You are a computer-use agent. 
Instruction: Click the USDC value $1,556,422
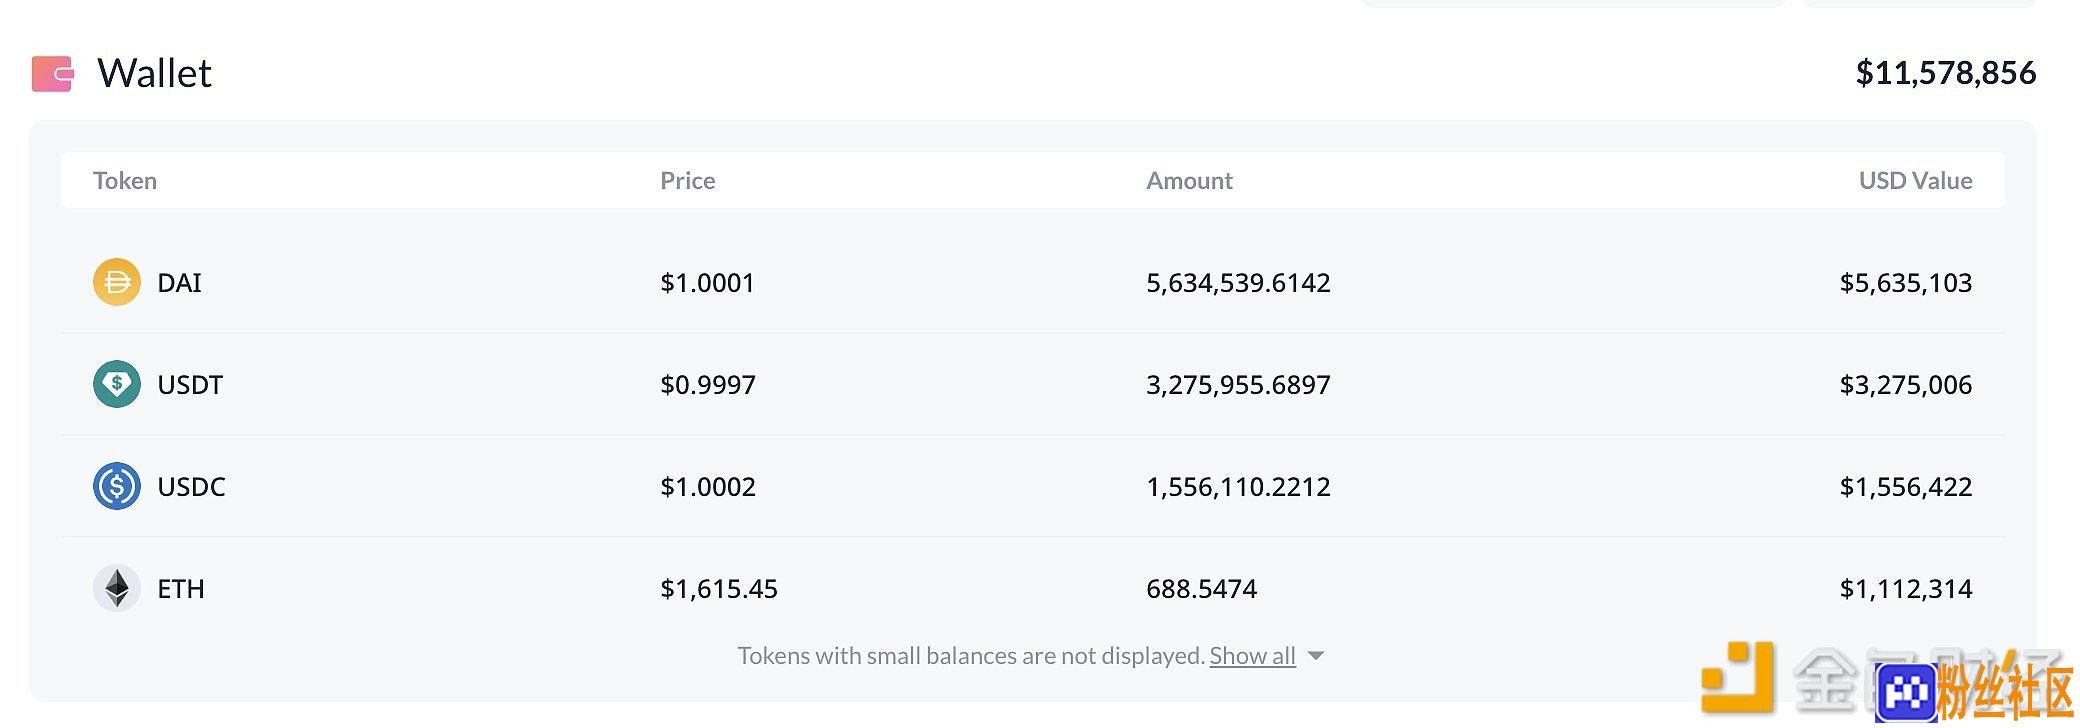tap(1906, 487)
